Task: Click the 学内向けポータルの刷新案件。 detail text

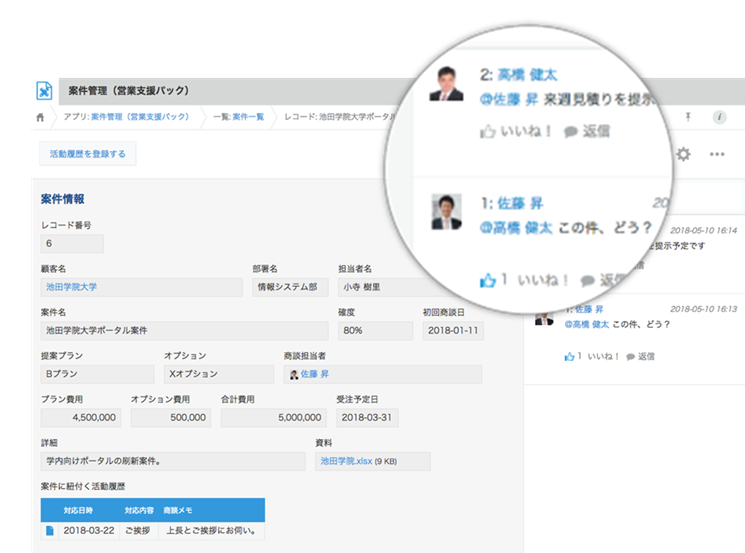Action: tap(173, 461)
